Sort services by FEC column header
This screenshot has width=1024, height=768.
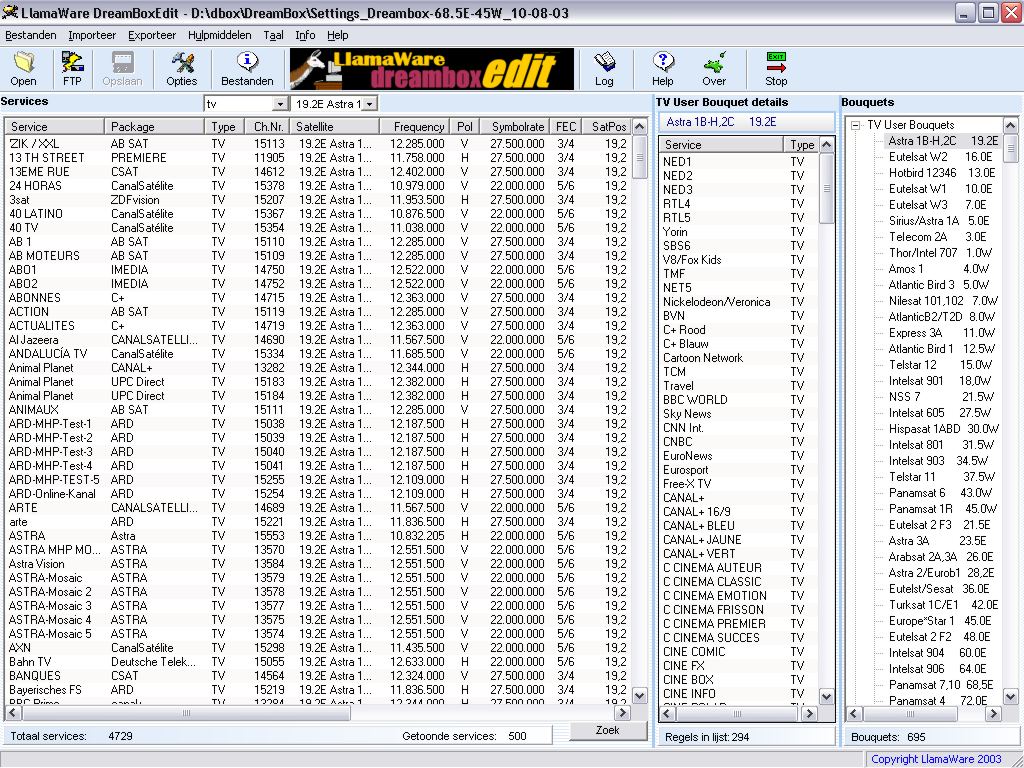pos(566,127)
